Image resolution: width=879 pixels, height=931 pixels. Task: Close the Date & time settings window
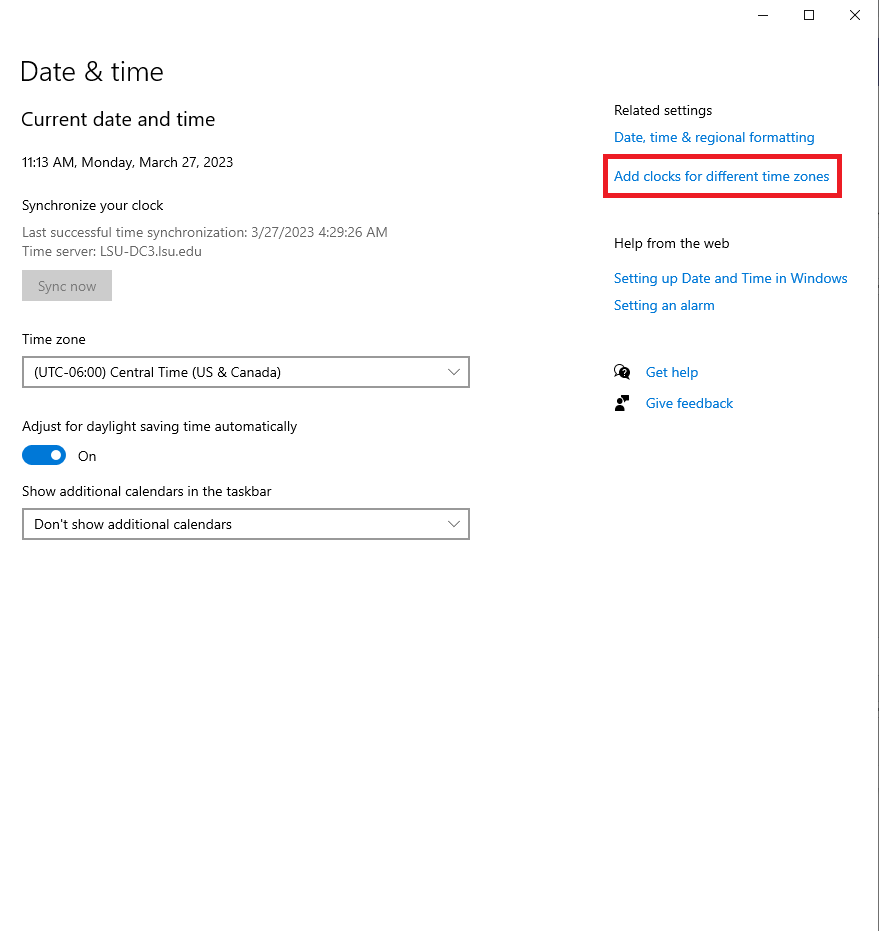point(855,15)
